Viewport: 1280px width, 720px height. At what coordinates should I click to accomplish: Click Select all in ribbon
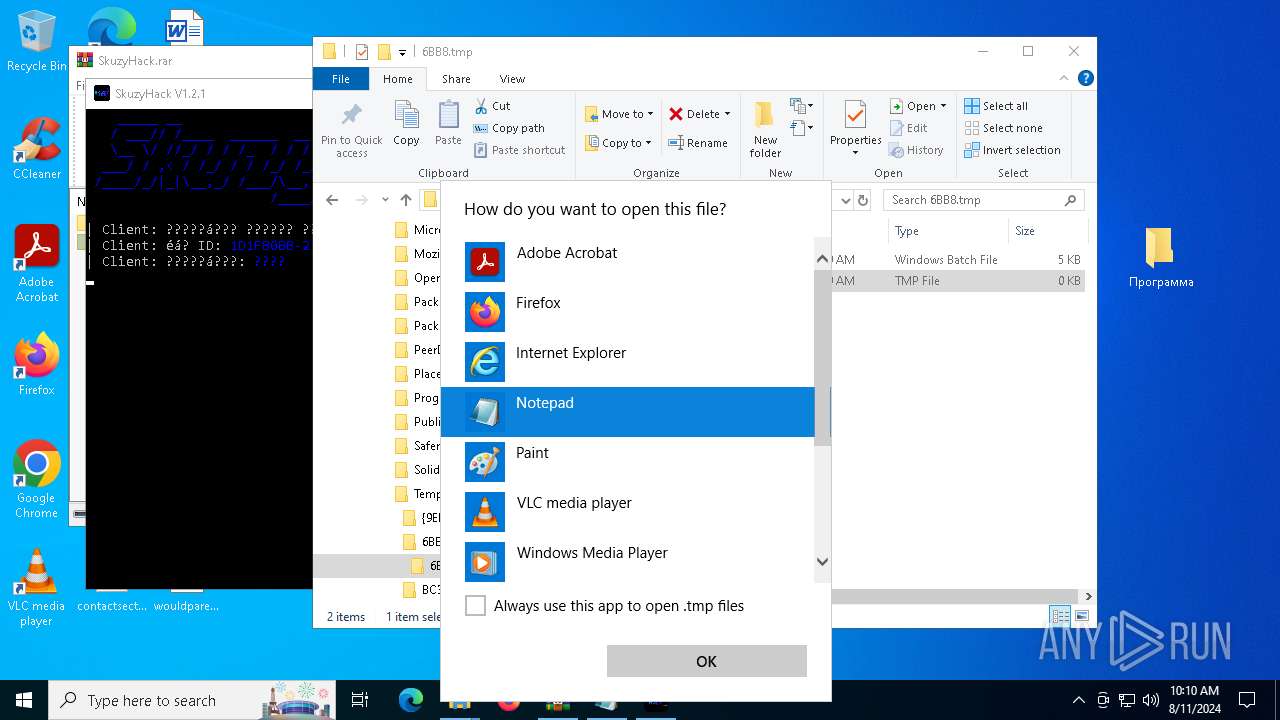(x=996, y=106)
